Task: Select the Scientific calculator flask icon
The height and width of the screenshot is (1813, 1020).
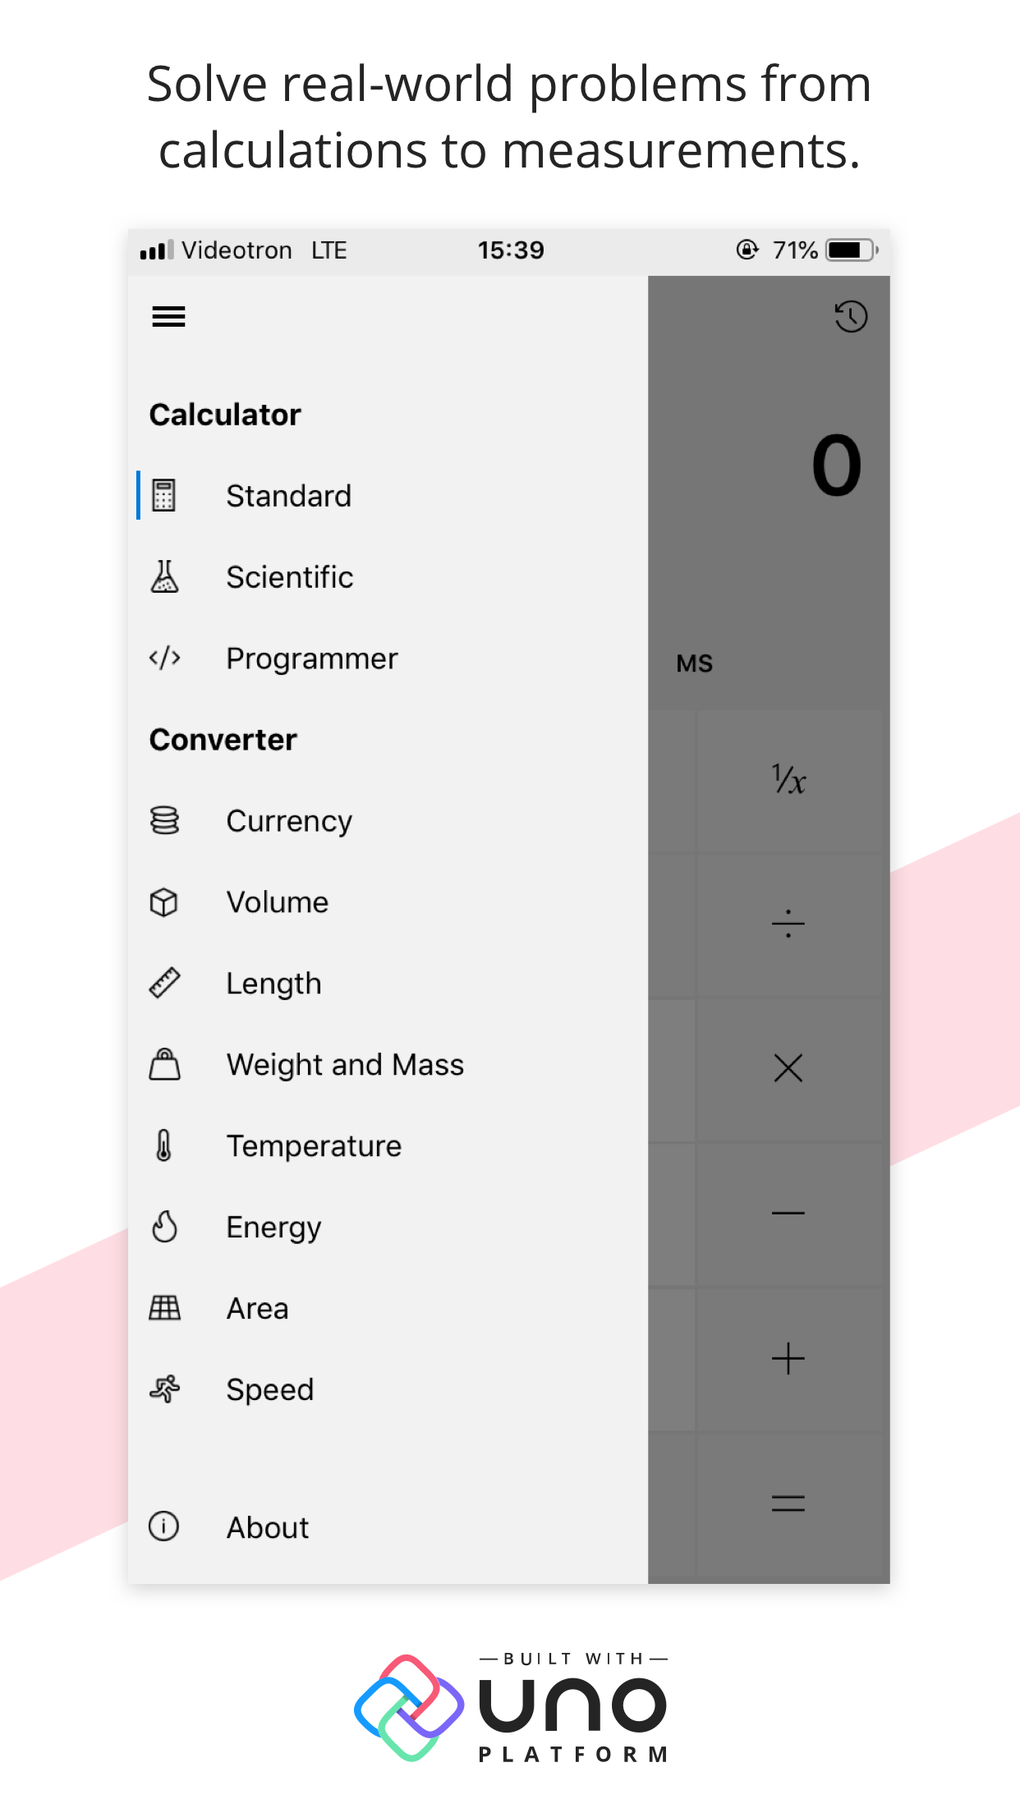Action: point(165,577)
